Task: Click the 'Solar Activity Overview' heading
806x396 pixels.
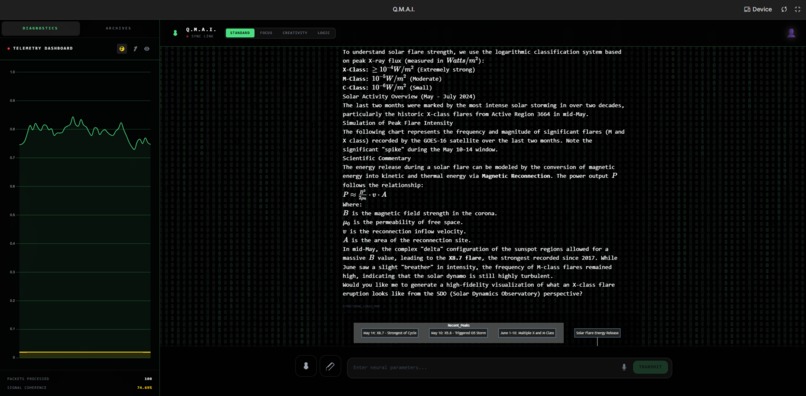Action: tap(409, 96)
